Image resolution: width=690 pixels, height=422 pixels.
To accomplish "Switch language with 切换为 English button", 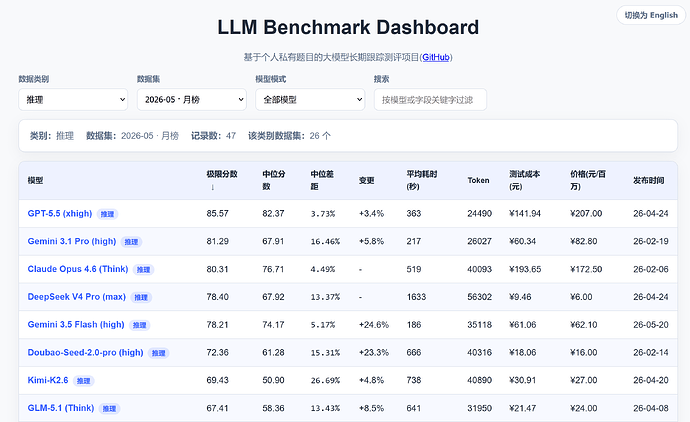I will [x=651, y=15].
